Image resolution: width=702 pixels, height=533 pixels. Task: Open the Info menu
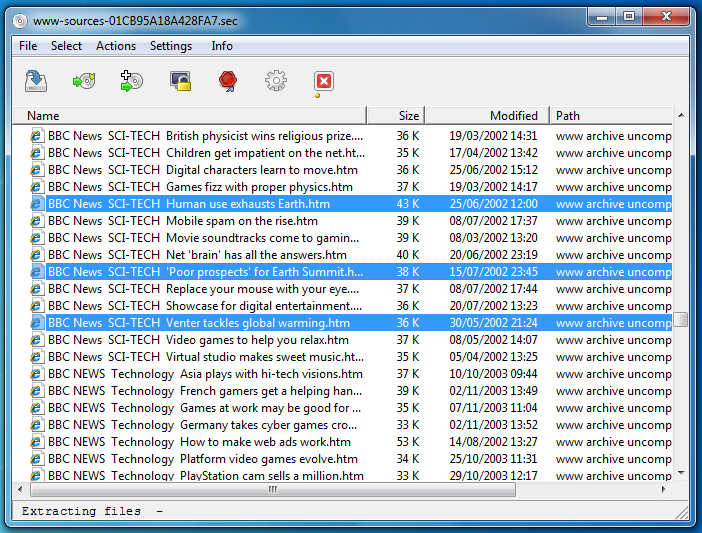click(x=222, y=46)
